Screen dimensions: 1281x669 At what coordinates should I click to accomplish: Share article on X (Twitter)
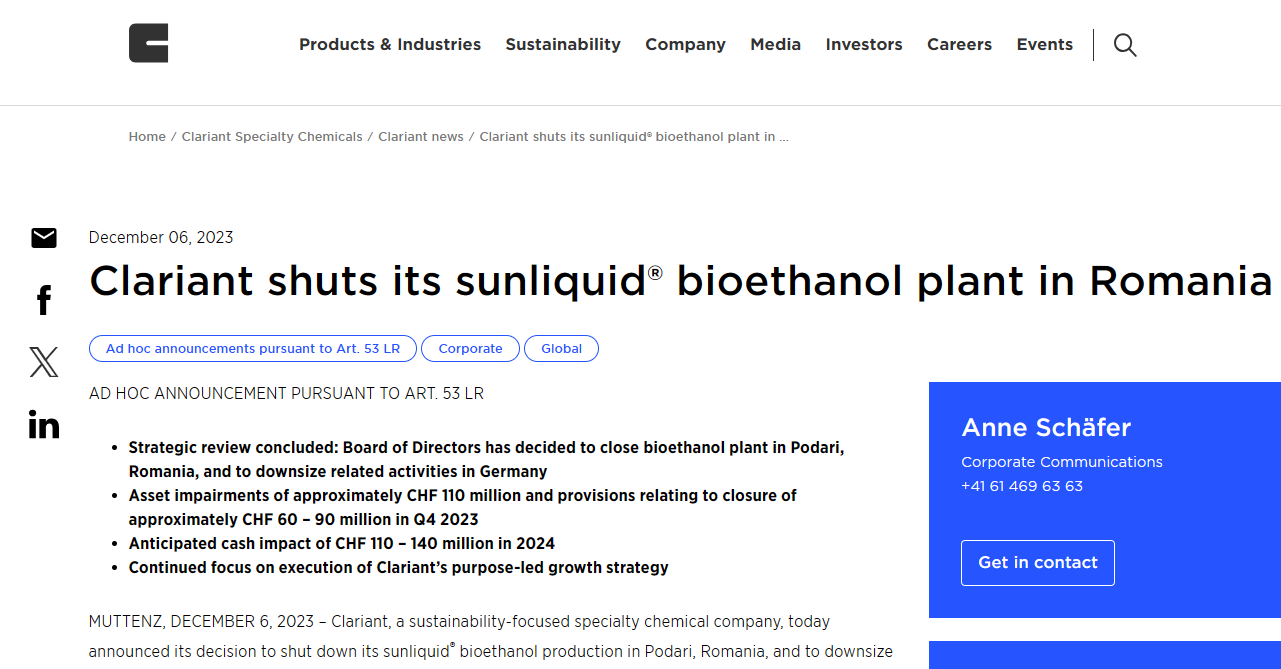tap(44, 362)
